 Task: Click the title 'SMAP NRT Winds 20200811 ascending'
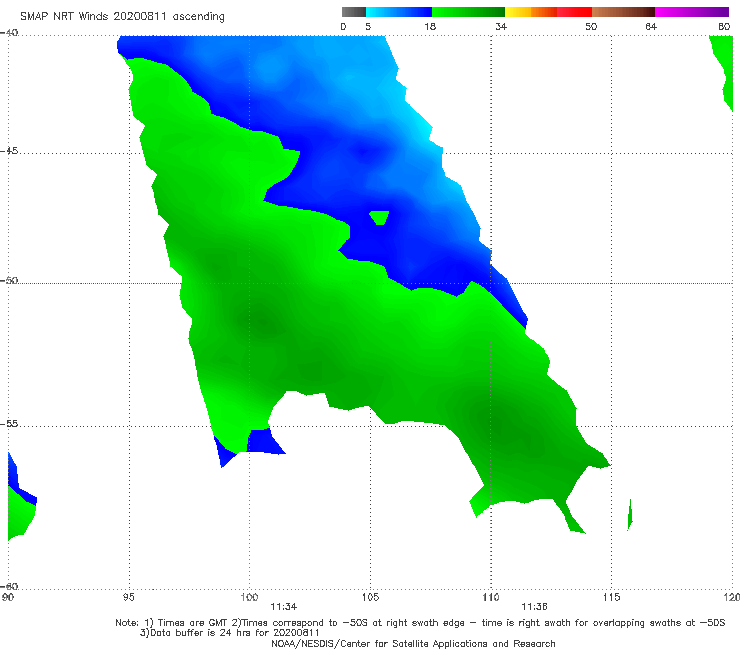[x=122, y=17]
